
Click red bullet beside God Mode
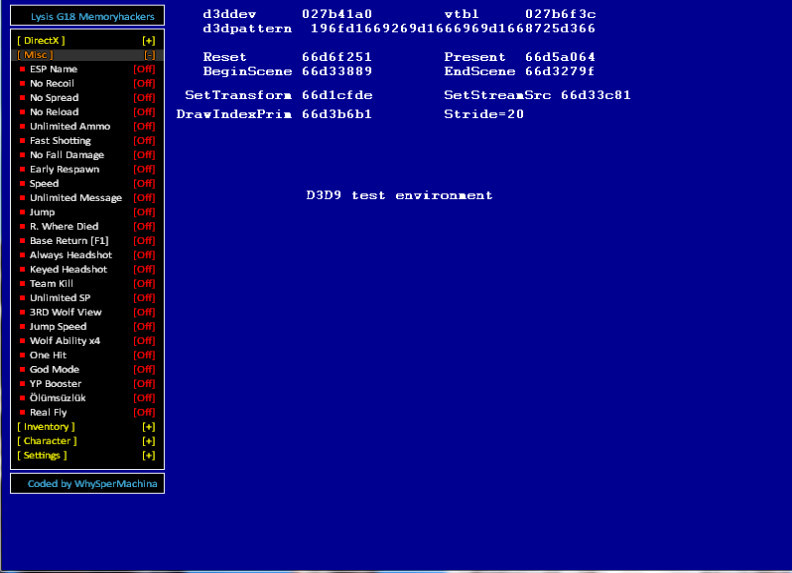(x=22, y=369)
